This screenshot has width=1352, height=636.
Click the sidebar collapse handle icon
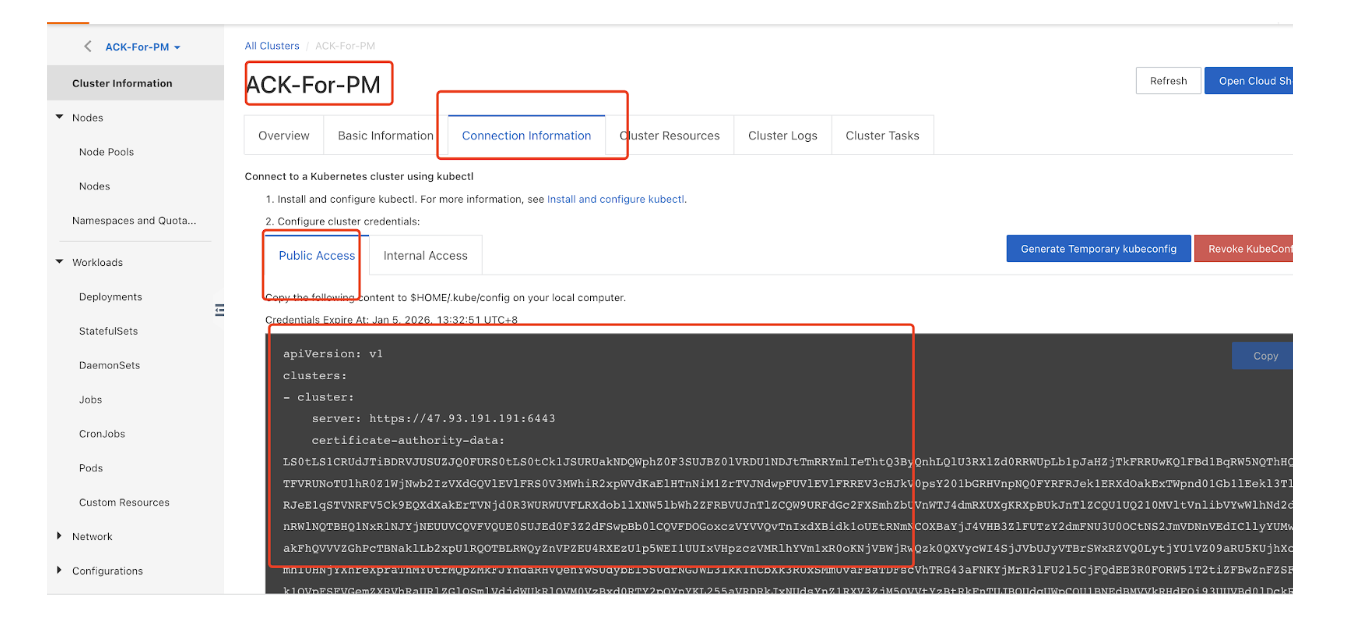(220, 311)
